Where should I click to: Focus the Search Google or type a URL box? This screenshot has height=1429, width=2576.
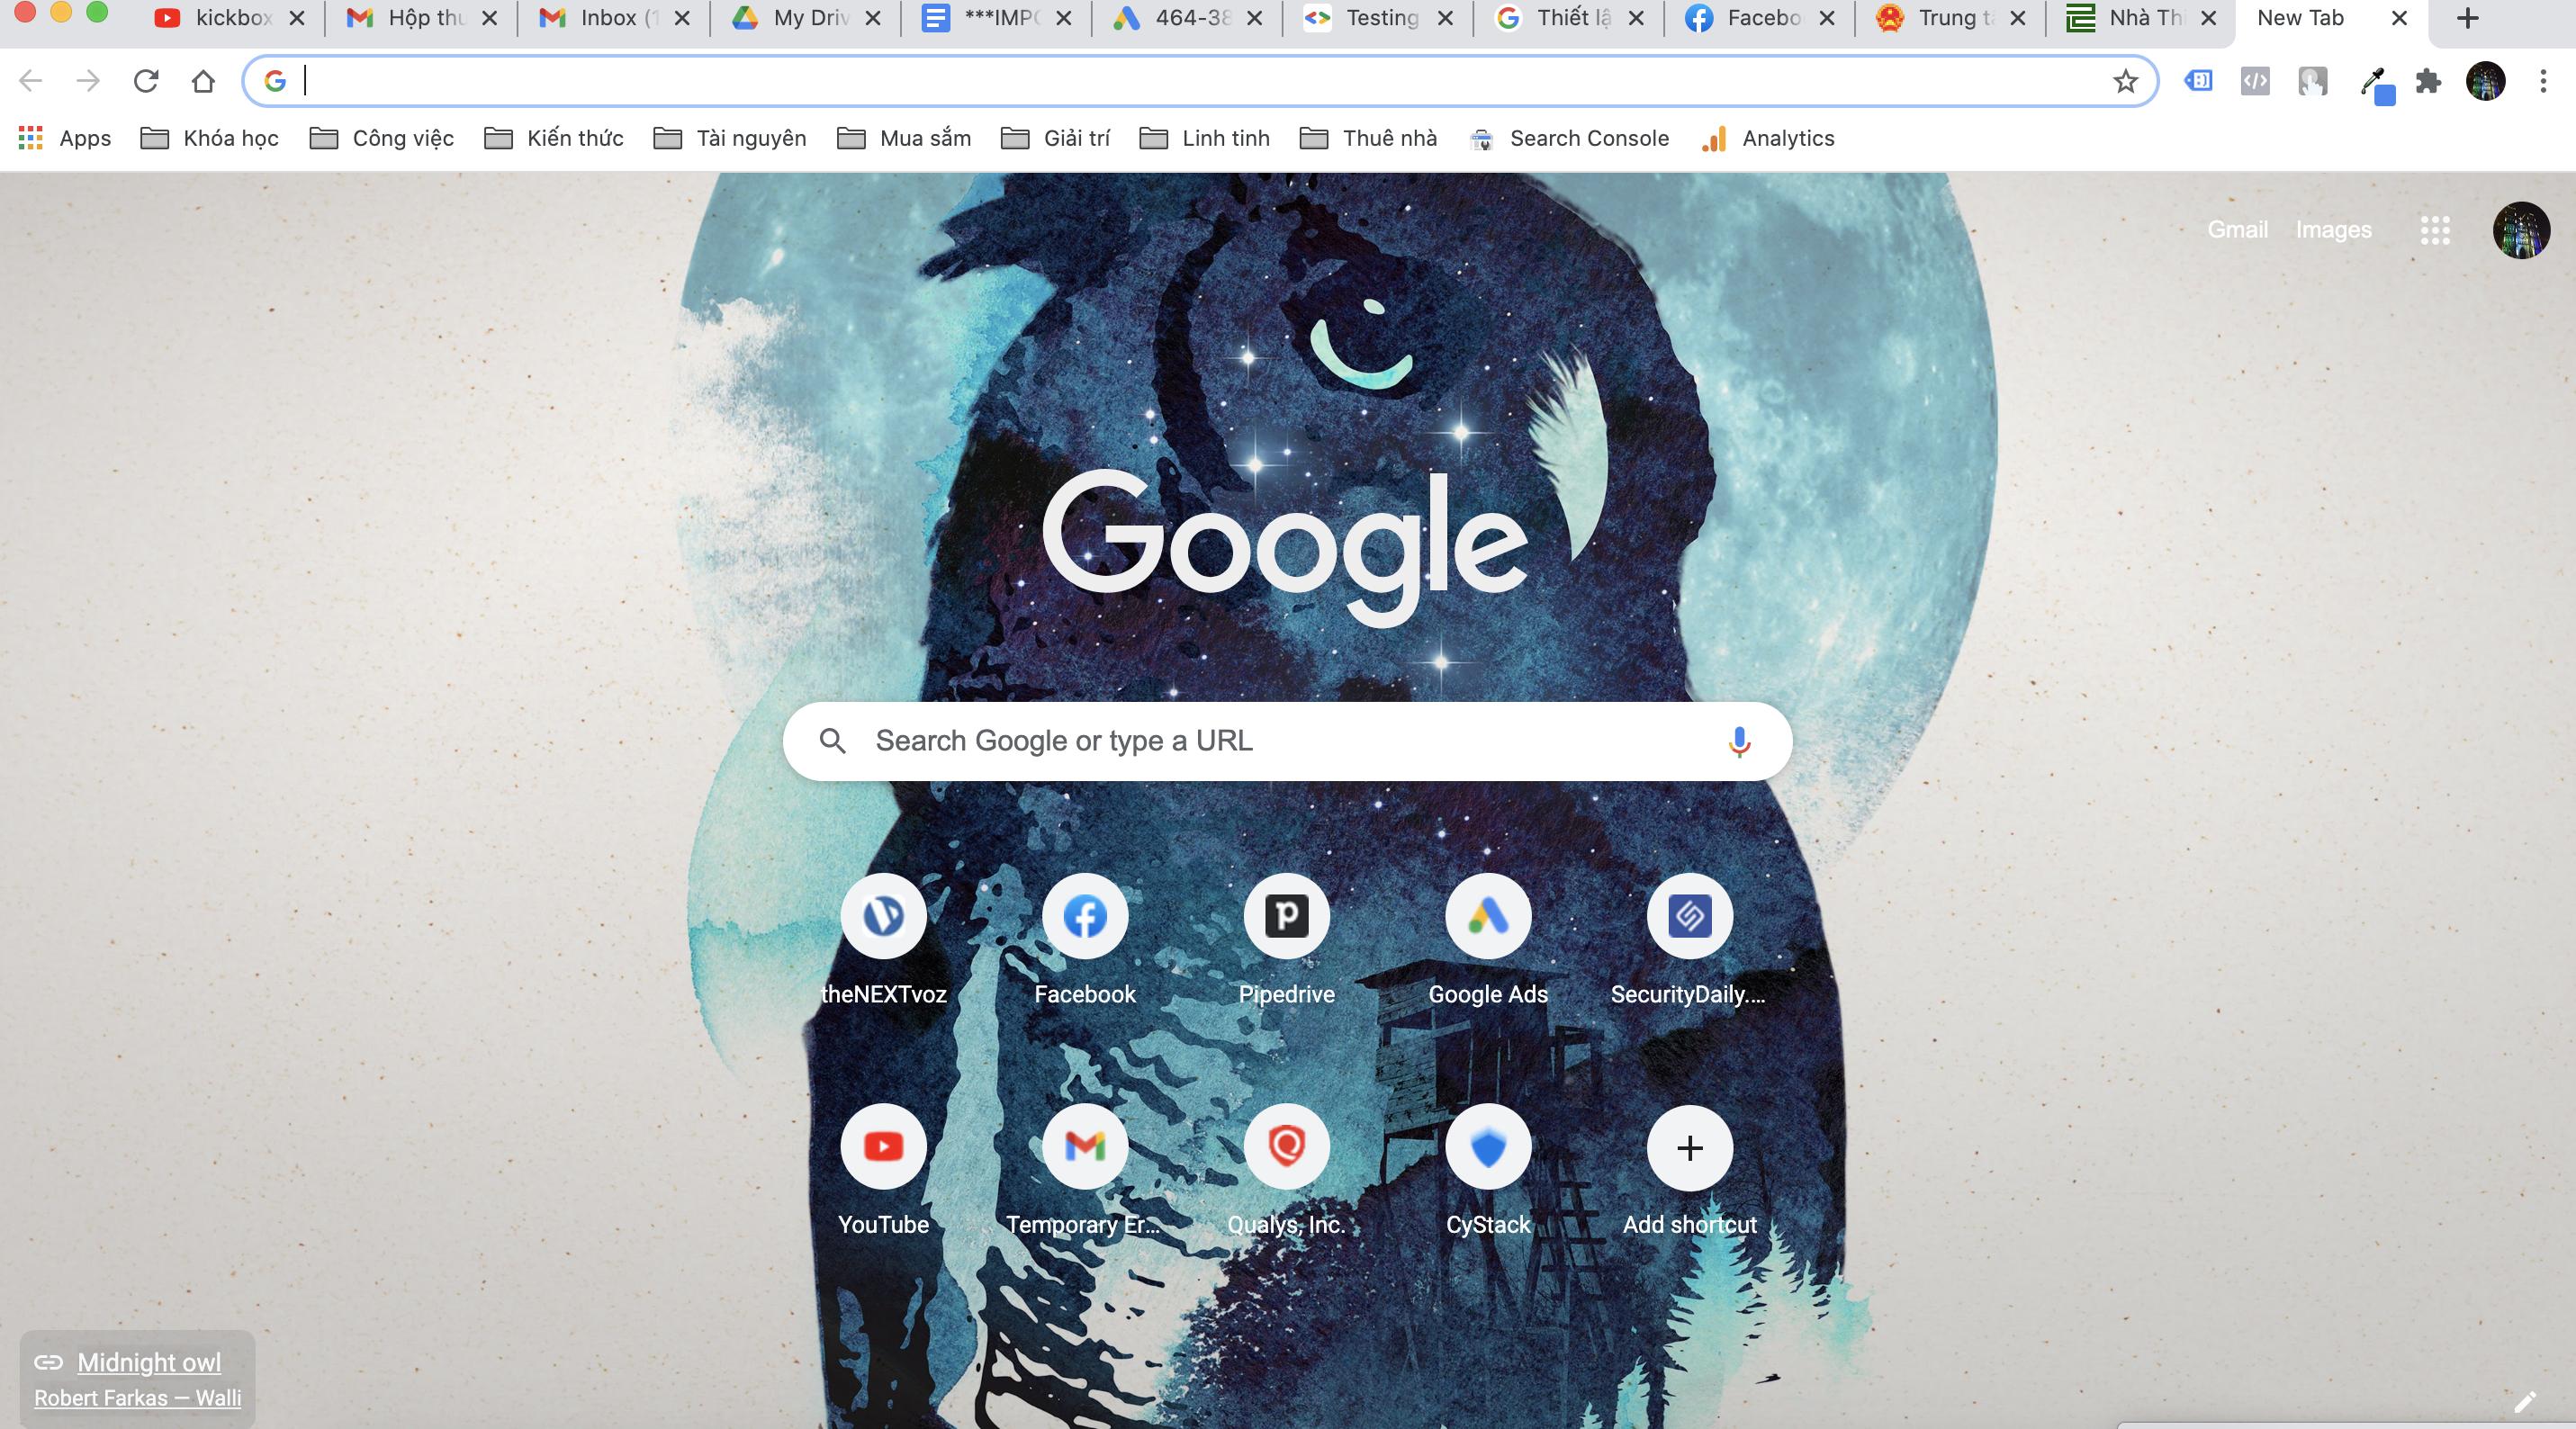1287,741
